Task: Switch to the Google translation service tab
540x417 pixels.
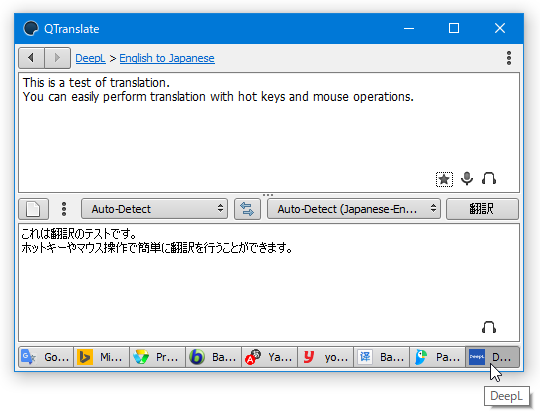Action: (46, 357)
